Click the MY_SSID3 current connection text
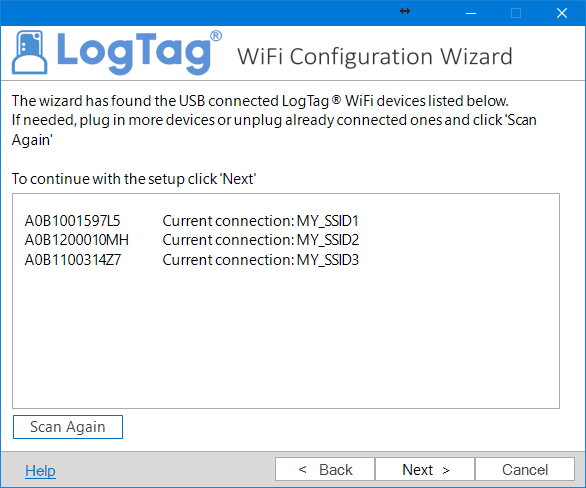This screenshot has width=586, height=488. click(260, 260)
